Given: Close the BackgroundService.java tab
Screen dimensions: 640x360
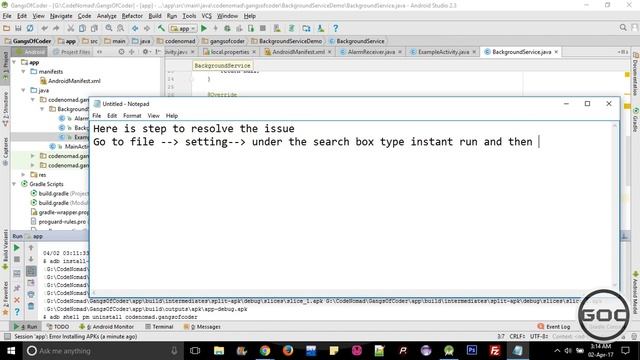Looking at the screenshot, I should (556, 52).
